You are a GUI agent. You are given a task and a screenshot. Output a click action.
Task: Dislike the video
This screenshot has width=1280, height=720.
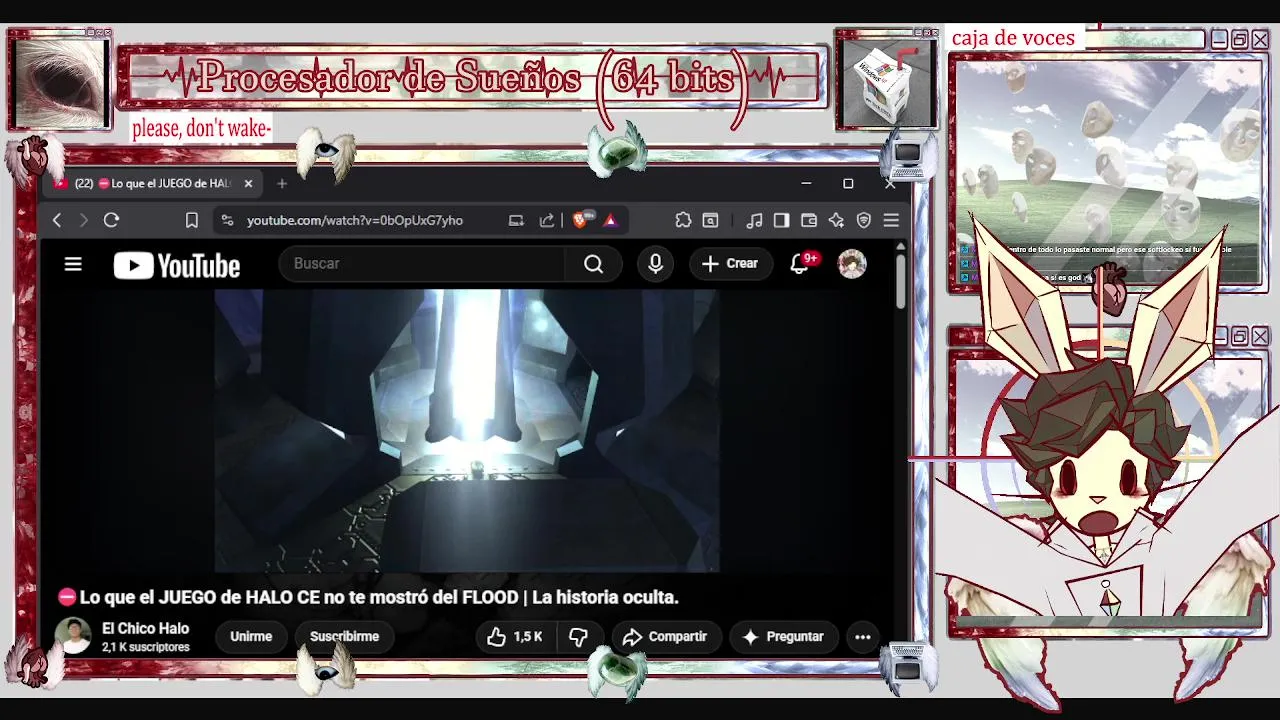pos(579,636)
